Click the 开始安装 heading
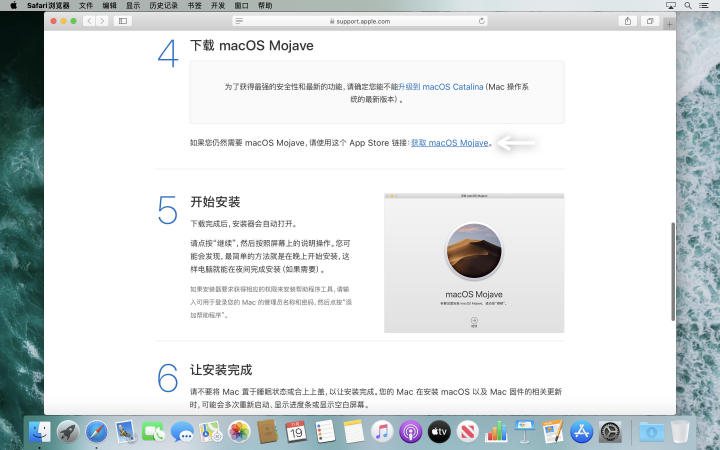720x450 pixels. [215, 202]
